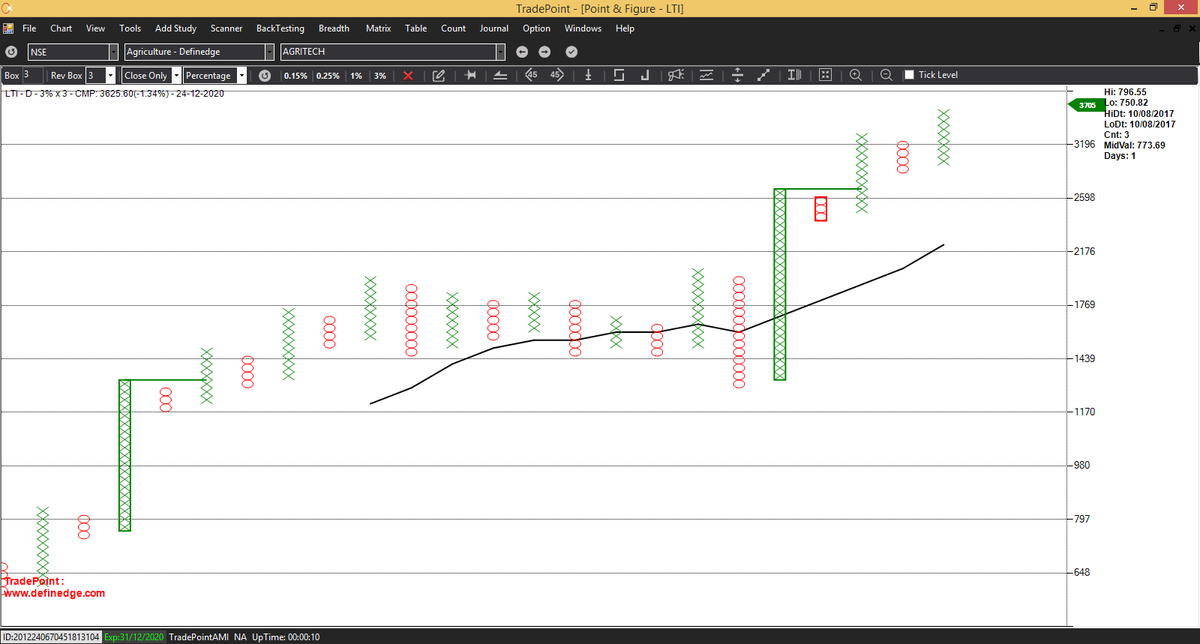Click the dotted grid box icon
This screenshot has height=644, width=1200.
pyautogui.click(x=825, y=75)
